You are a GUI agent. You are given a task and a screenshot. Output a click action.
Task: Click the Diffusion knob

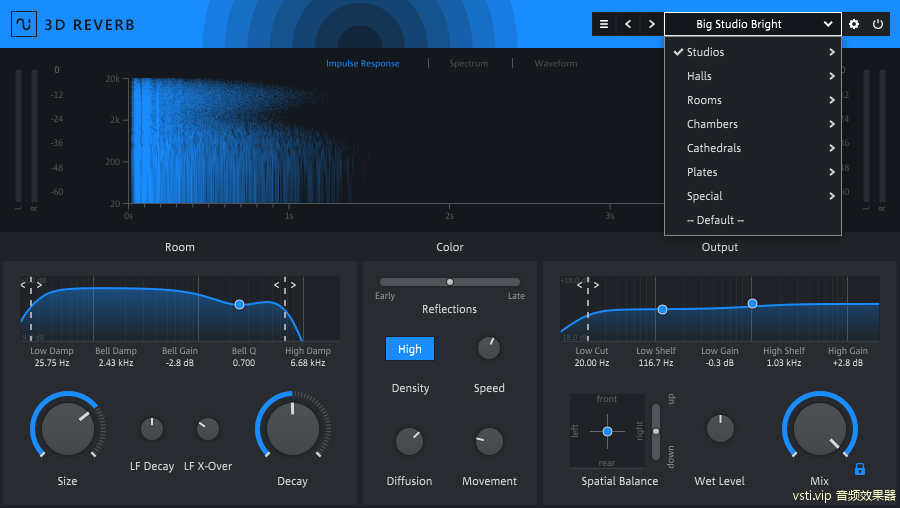tap(409, 441)
